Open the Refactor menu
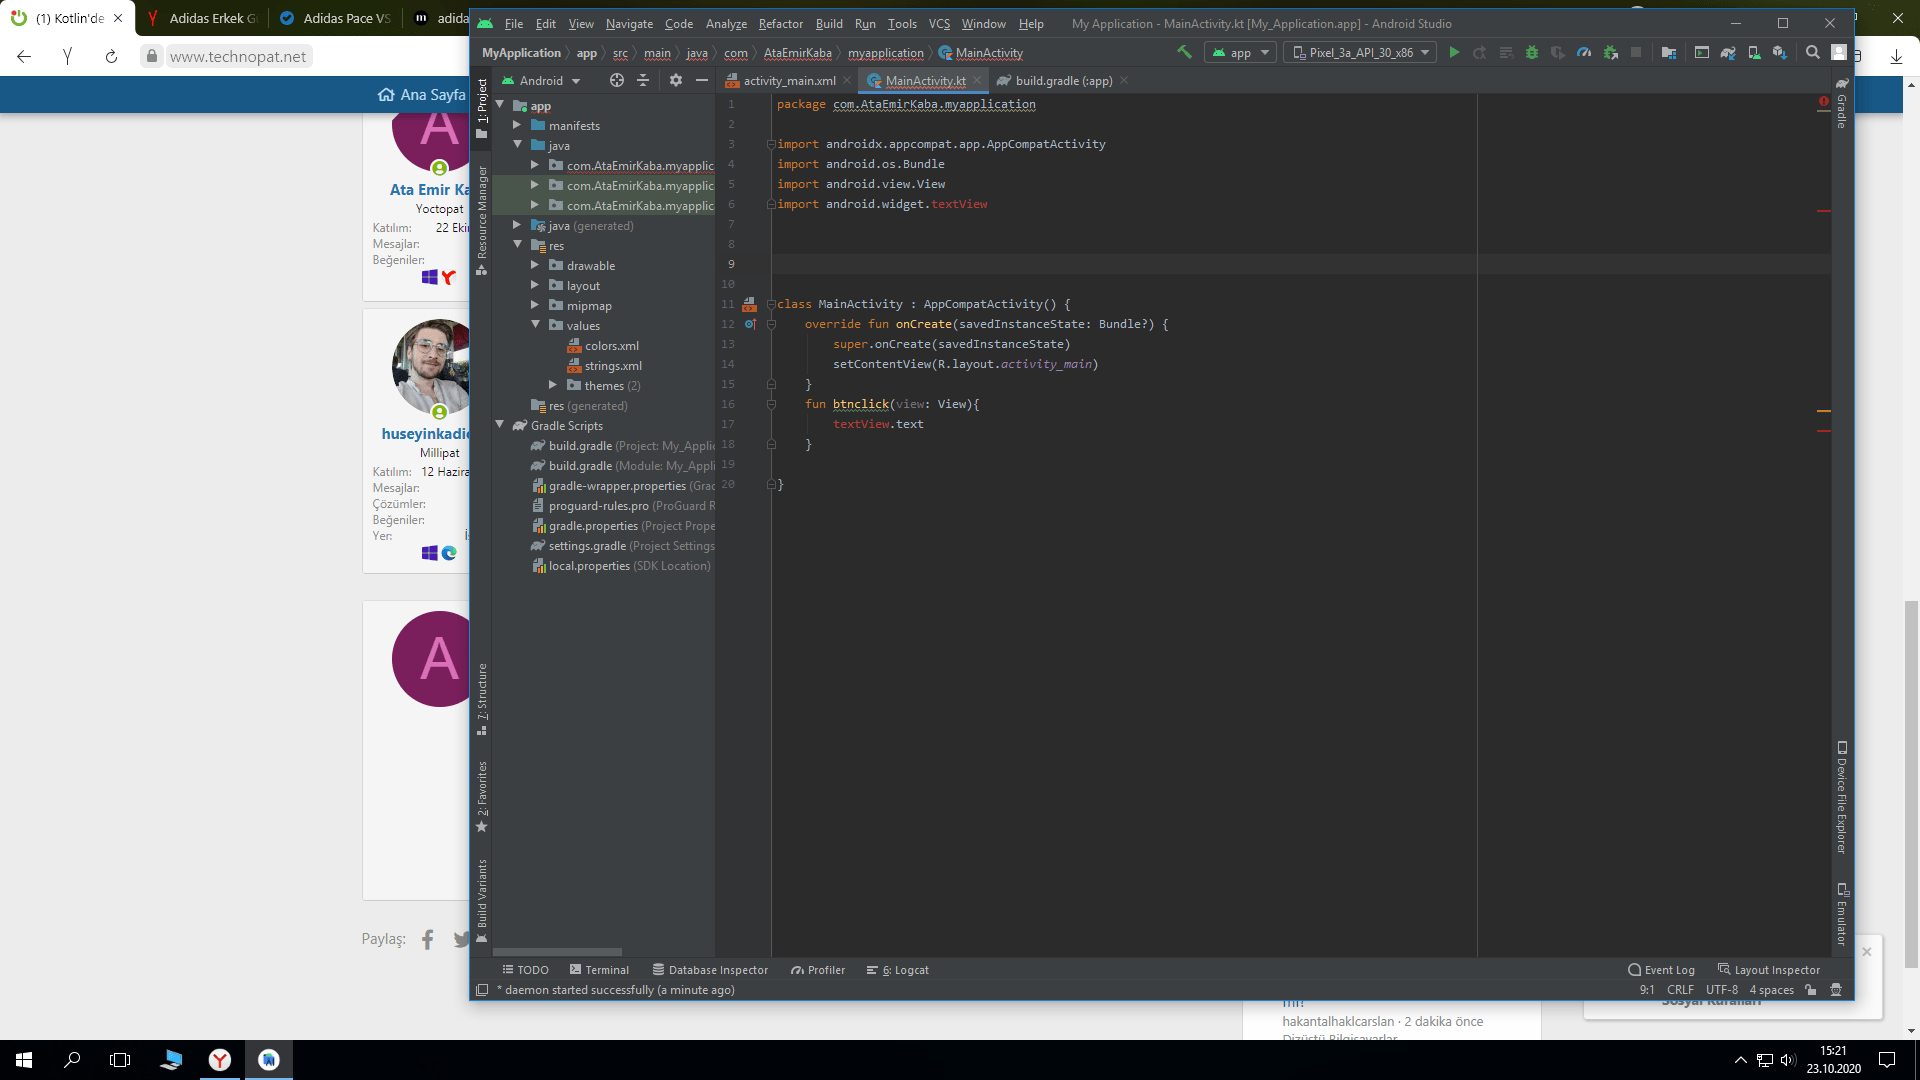1920x1080 pixels. click(780, 23)
